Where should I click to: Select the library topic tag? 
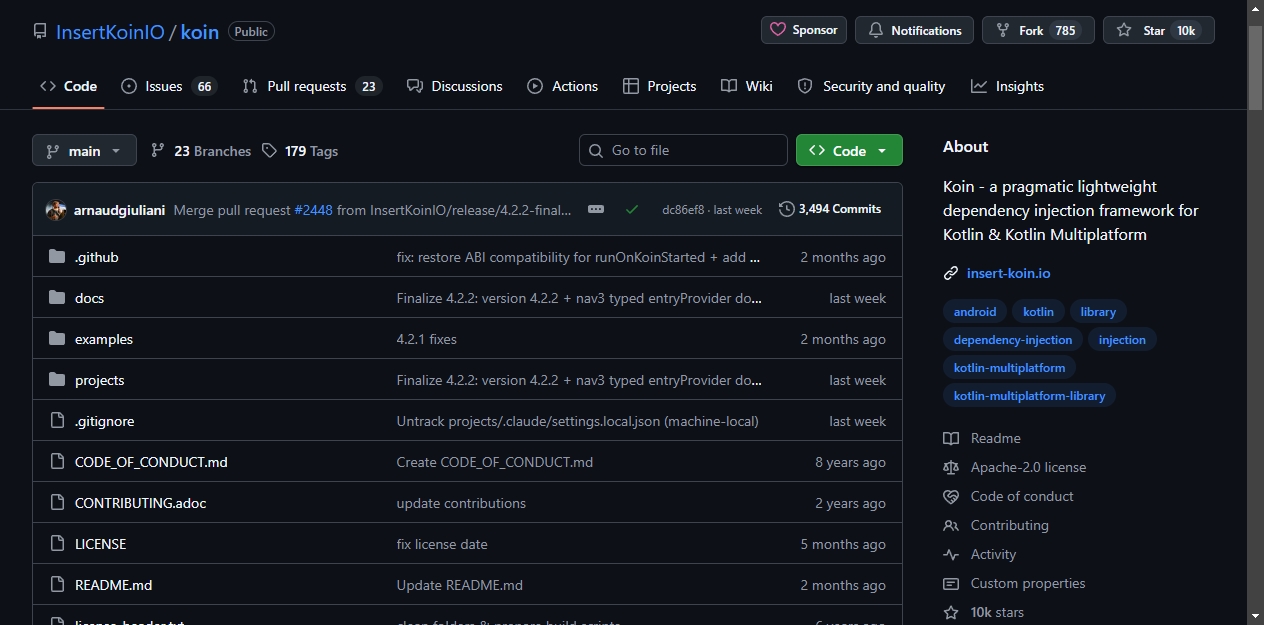[x=1098, y=312]
